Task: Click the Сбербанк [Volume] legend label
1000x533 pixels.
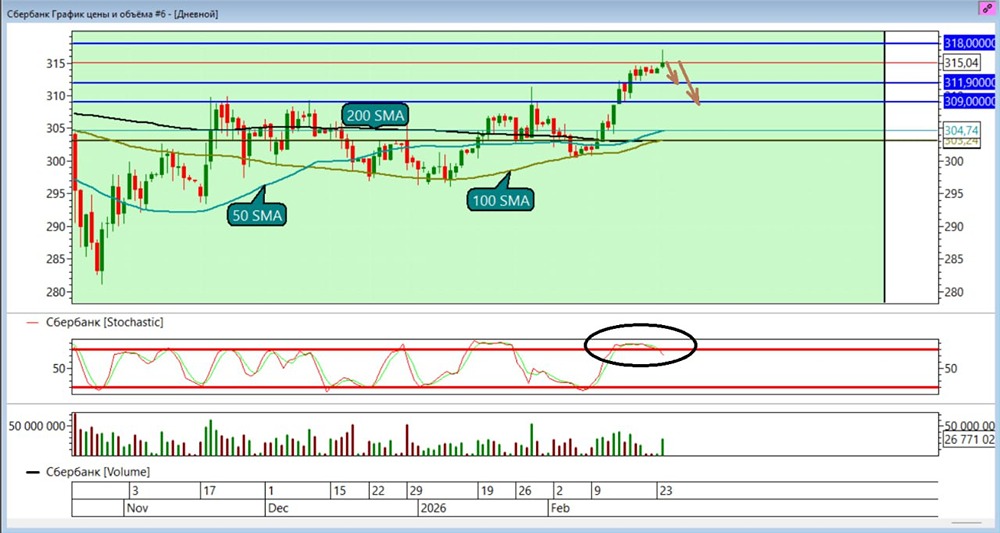Action: 98,472
